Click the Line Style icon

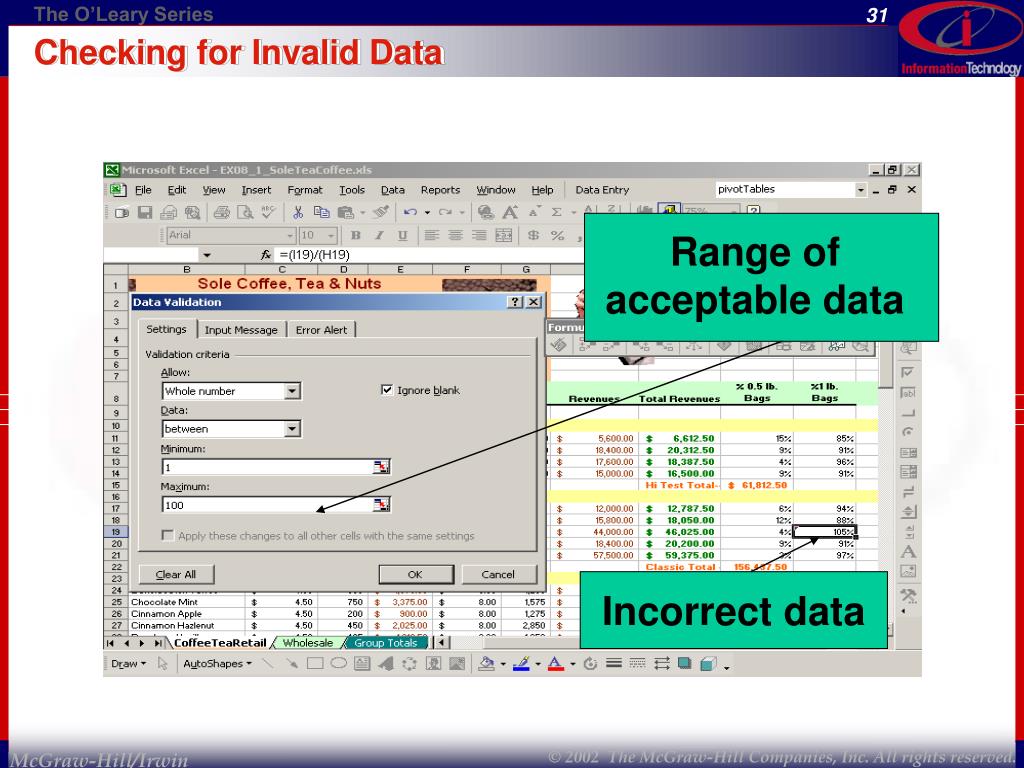coord(613,664)
